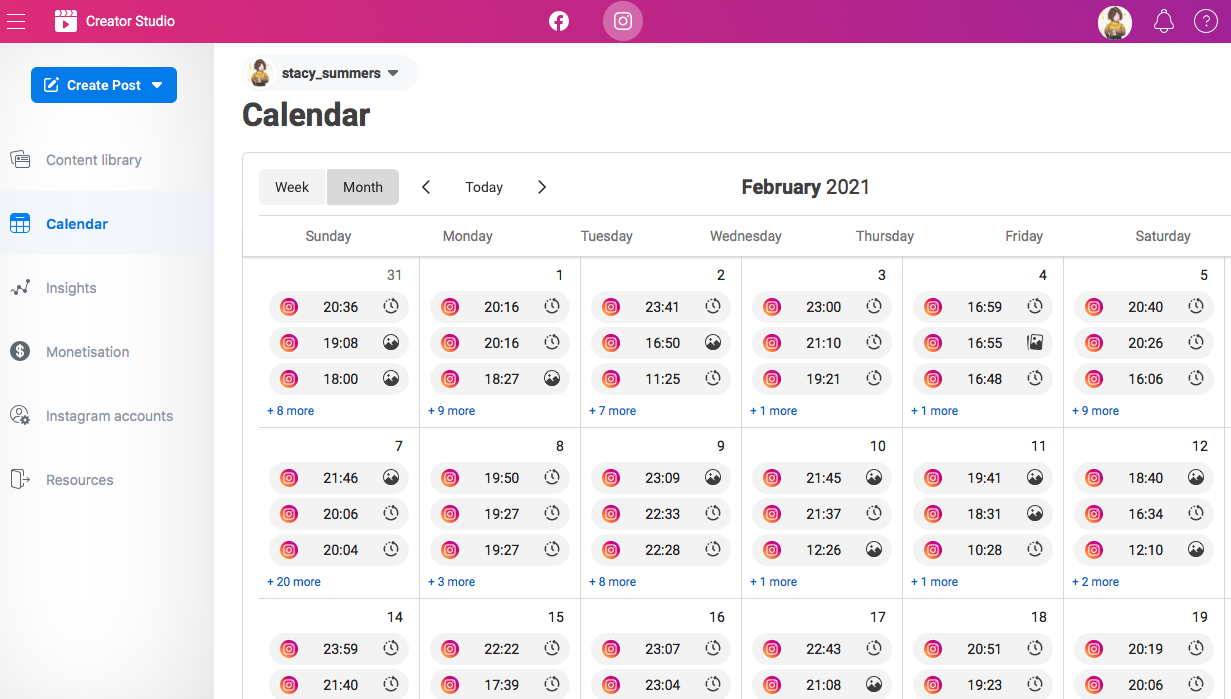The width and height of the screenshot is (1231, 699).
Task: Open the help question mark menu
Action: pos(1205,20)
